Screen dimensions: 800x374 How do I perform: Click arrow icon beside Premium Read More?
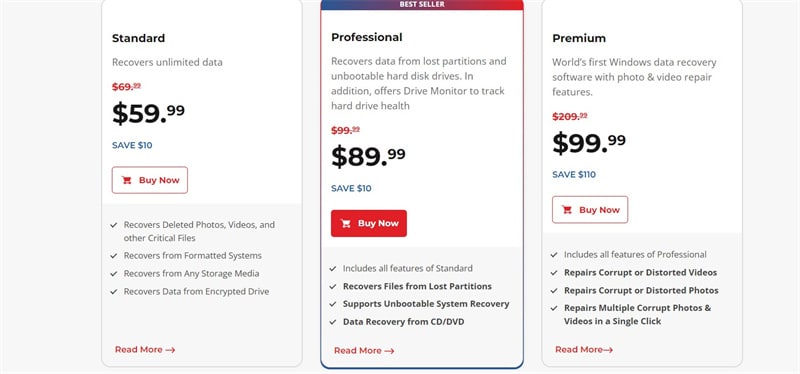608,350
